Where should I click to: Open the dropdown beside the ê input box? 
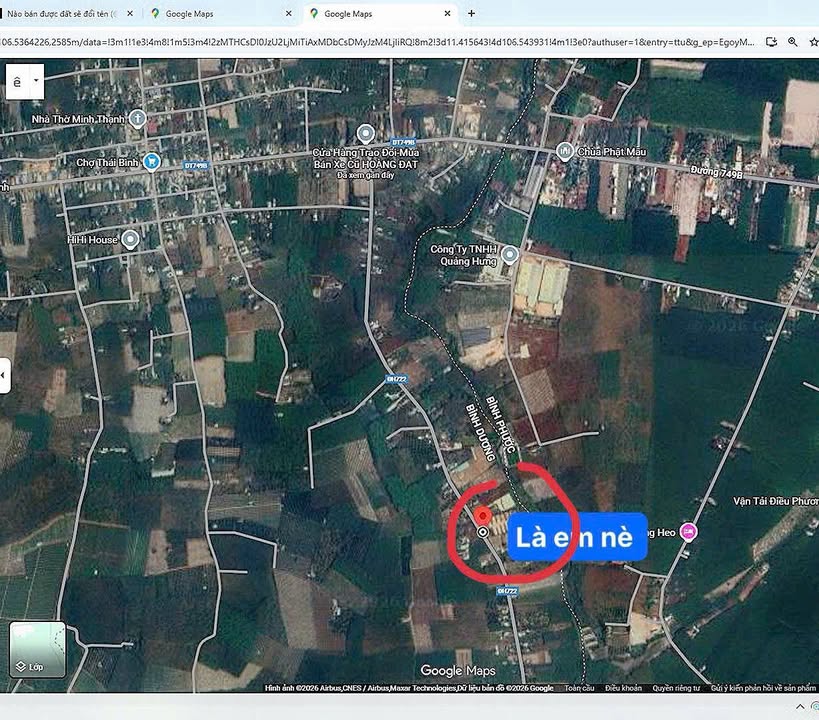pyautogui.click(x=34, y=81)
